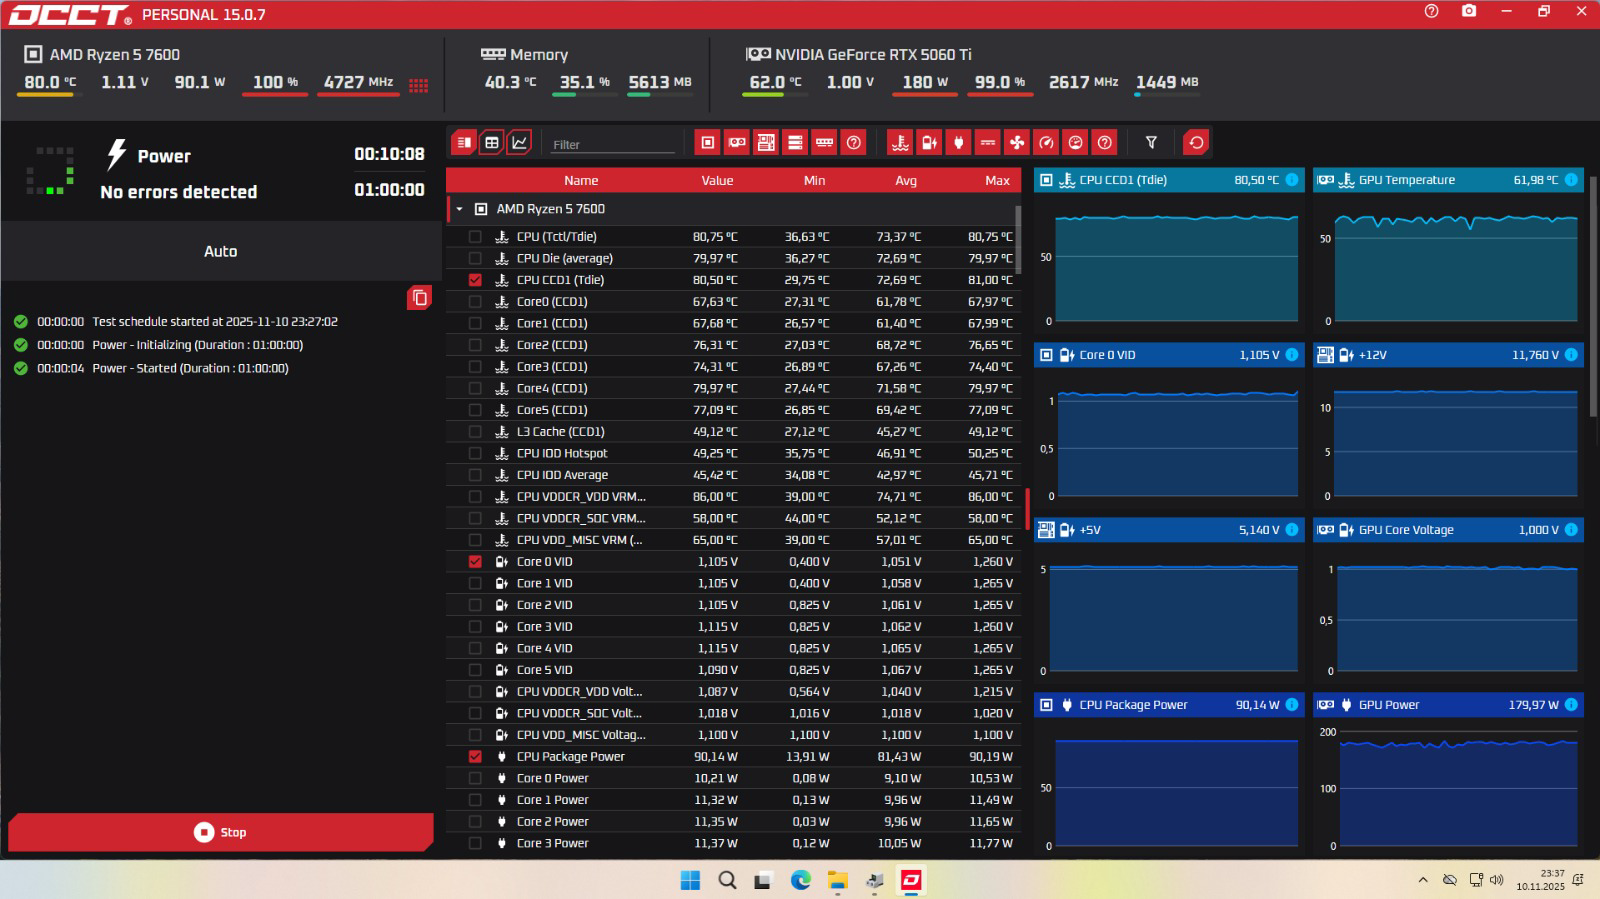Open Windows taskbar Search
The image size is (1600, 899).
click(727, 880)
